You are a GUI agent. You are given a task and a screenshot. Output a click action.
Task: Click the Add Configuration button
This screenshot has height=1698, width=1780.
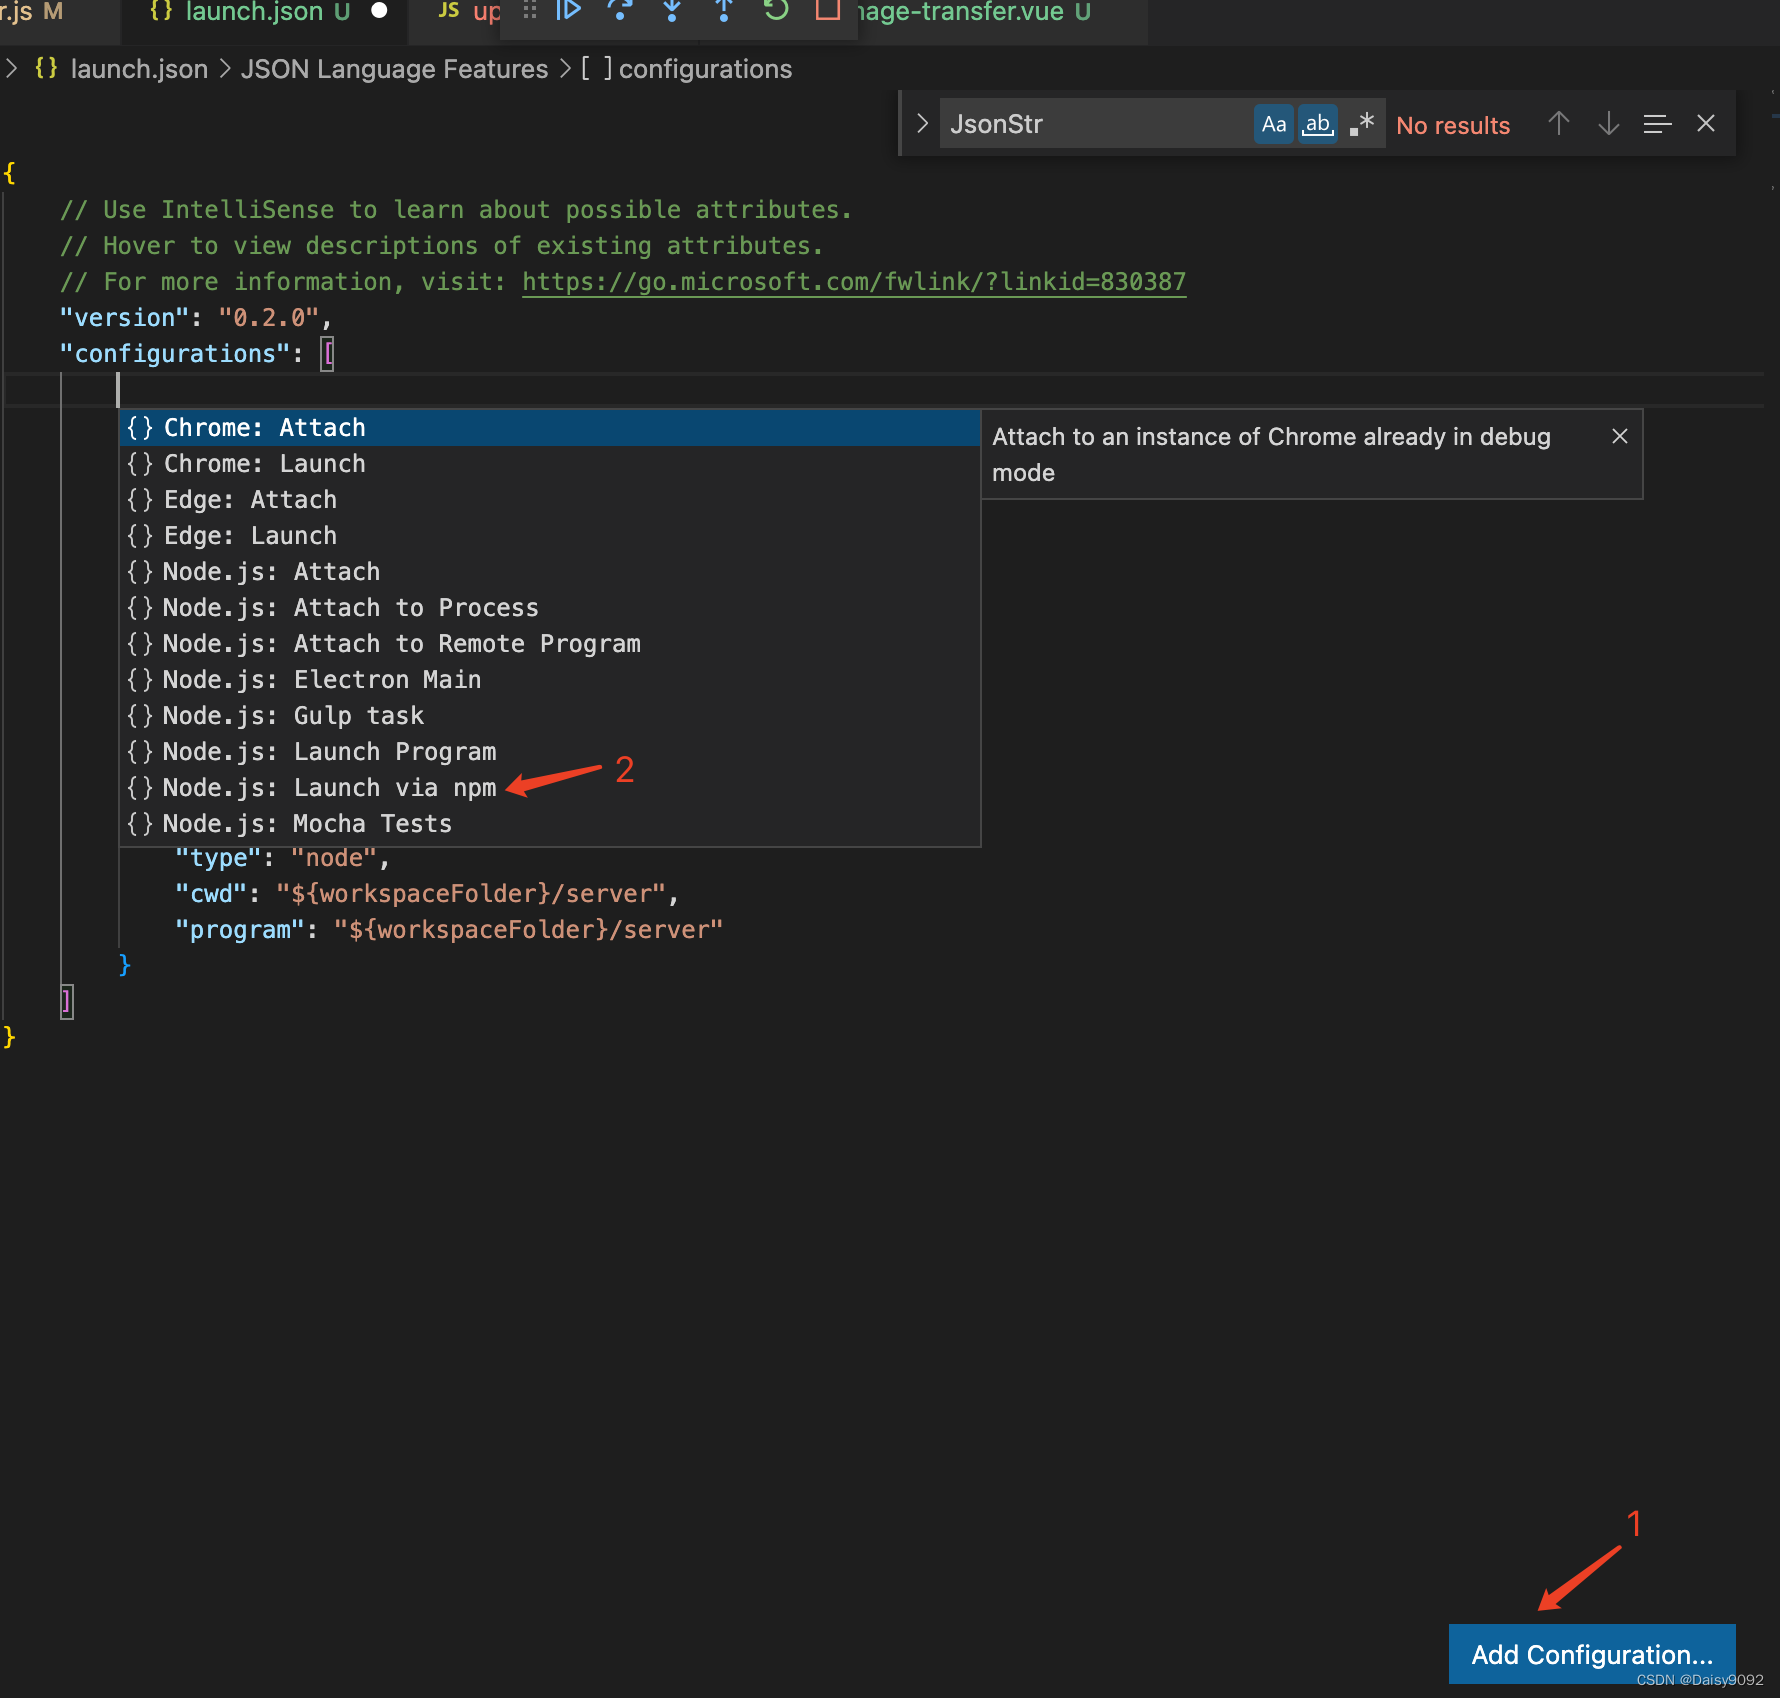tap(1591, 1654)
